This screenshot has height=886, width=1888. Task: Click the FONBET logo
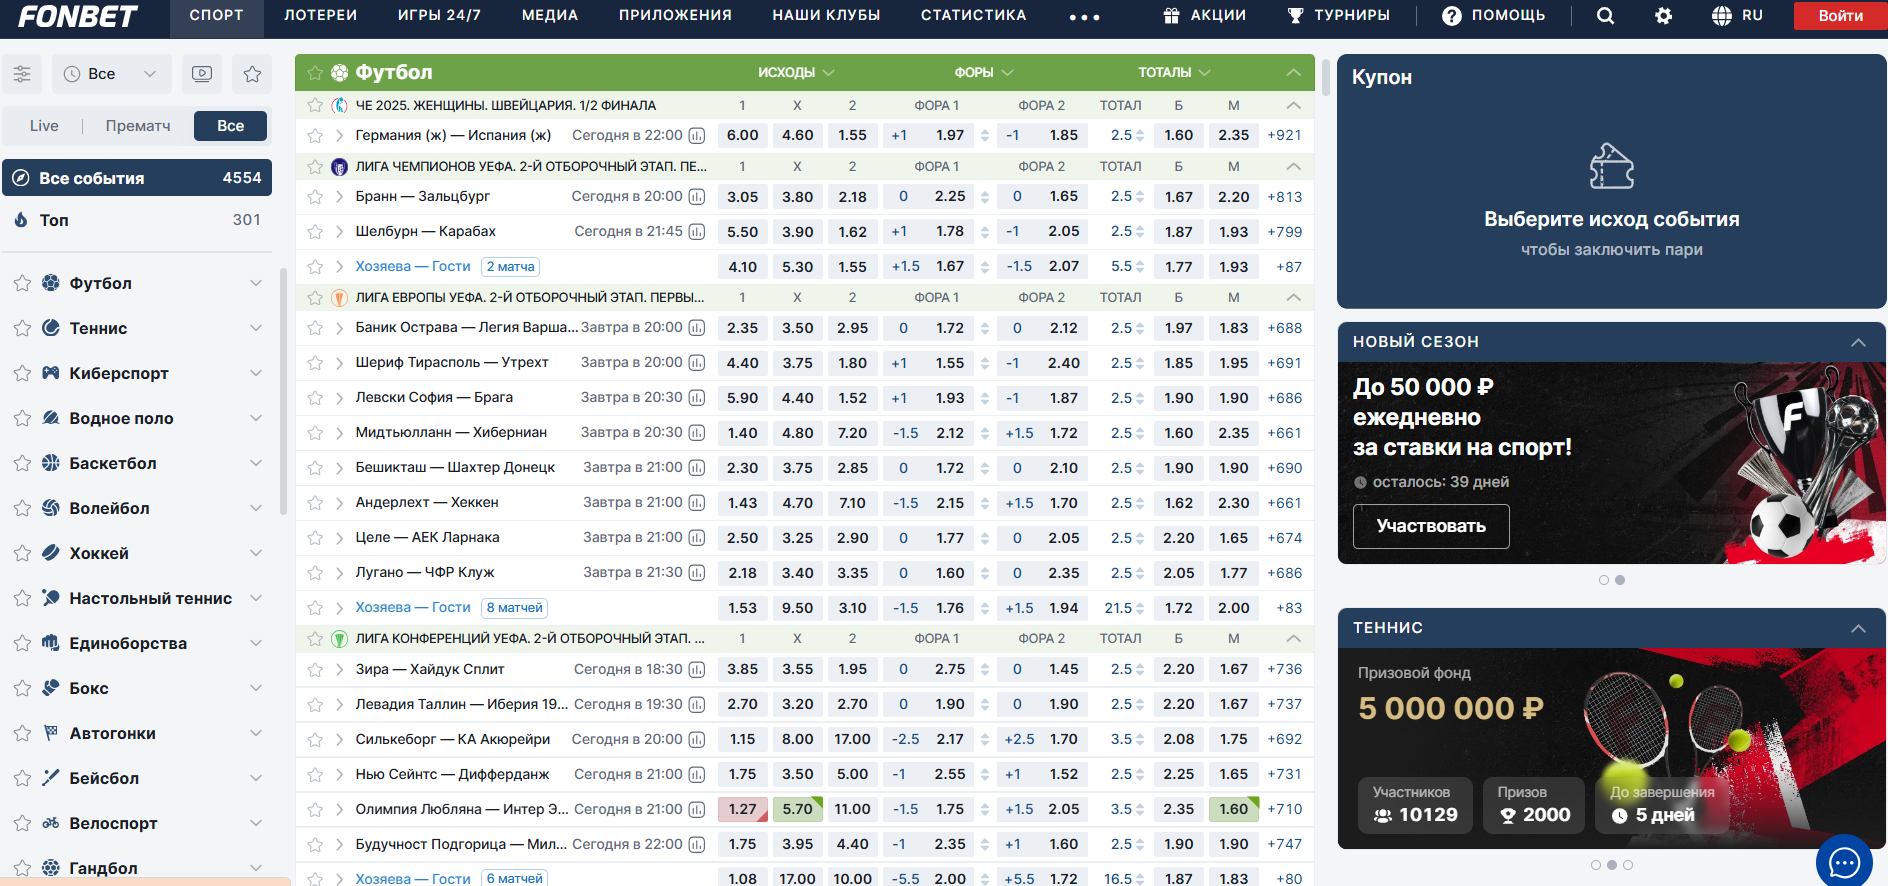pos(77,17)
